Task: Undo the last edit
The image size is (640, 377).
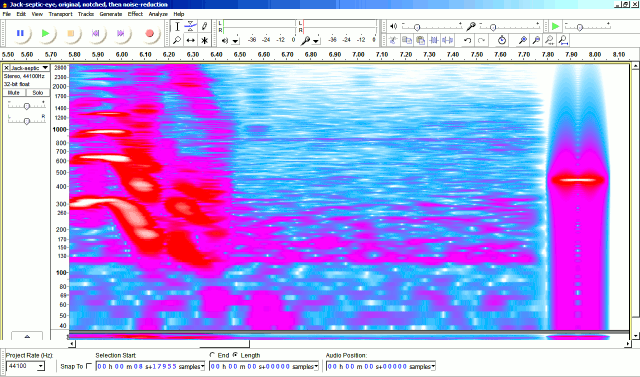Action: (x=468, y=40)
